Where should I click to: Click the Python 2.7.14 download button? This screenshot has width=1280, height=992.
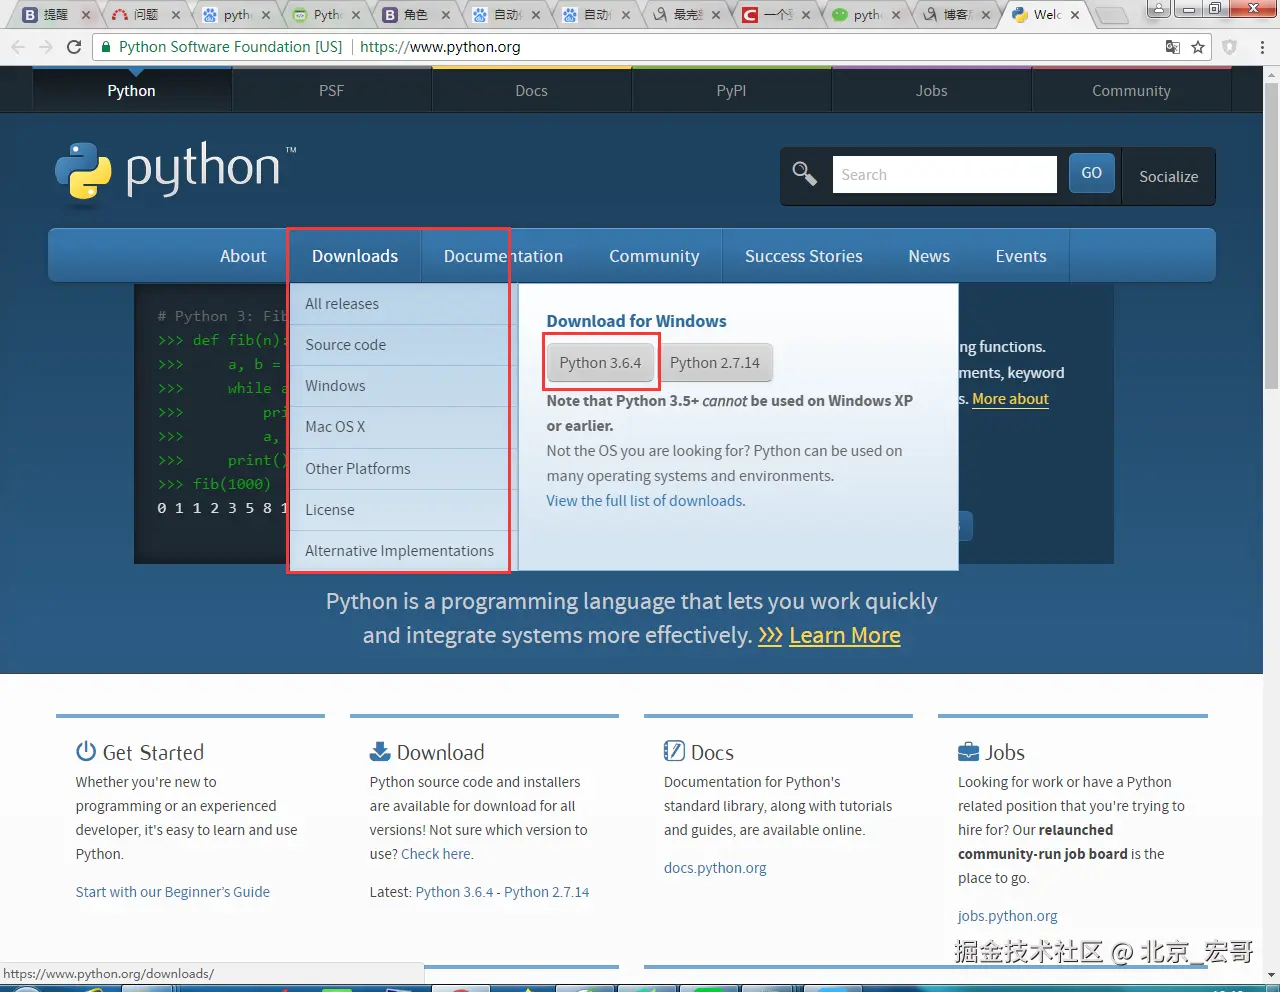[715, 363]
